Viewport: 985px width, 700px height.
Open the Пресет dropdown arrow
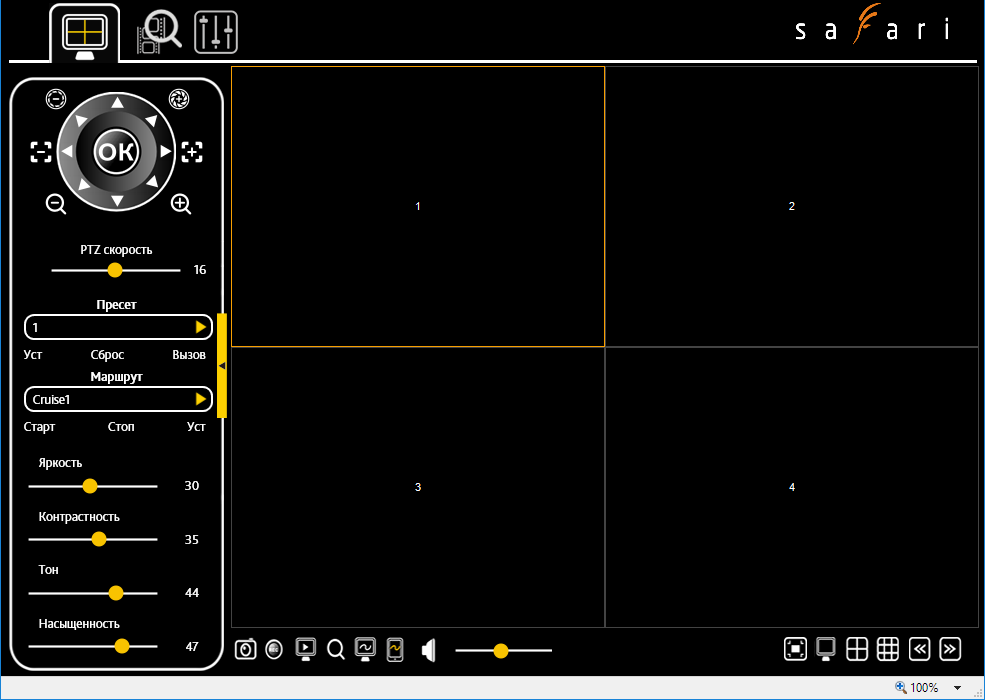point(201,327)
